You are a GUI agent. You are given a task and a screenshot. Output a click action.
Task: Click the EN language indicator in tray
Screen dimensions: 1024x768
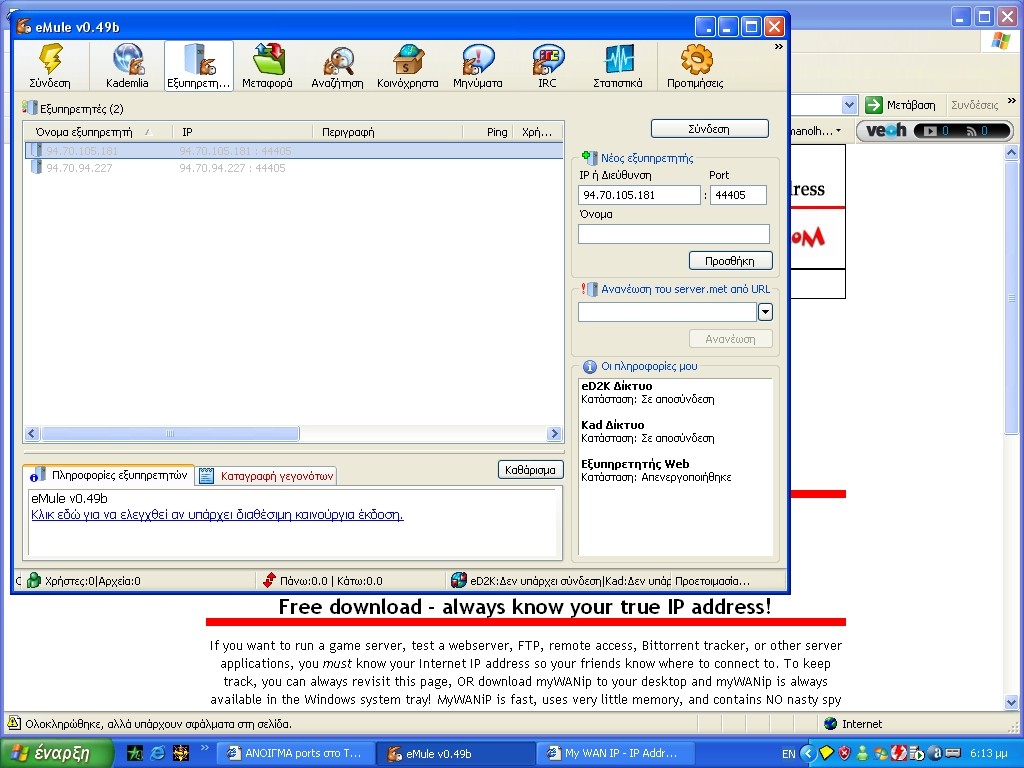tap(788, 754)
